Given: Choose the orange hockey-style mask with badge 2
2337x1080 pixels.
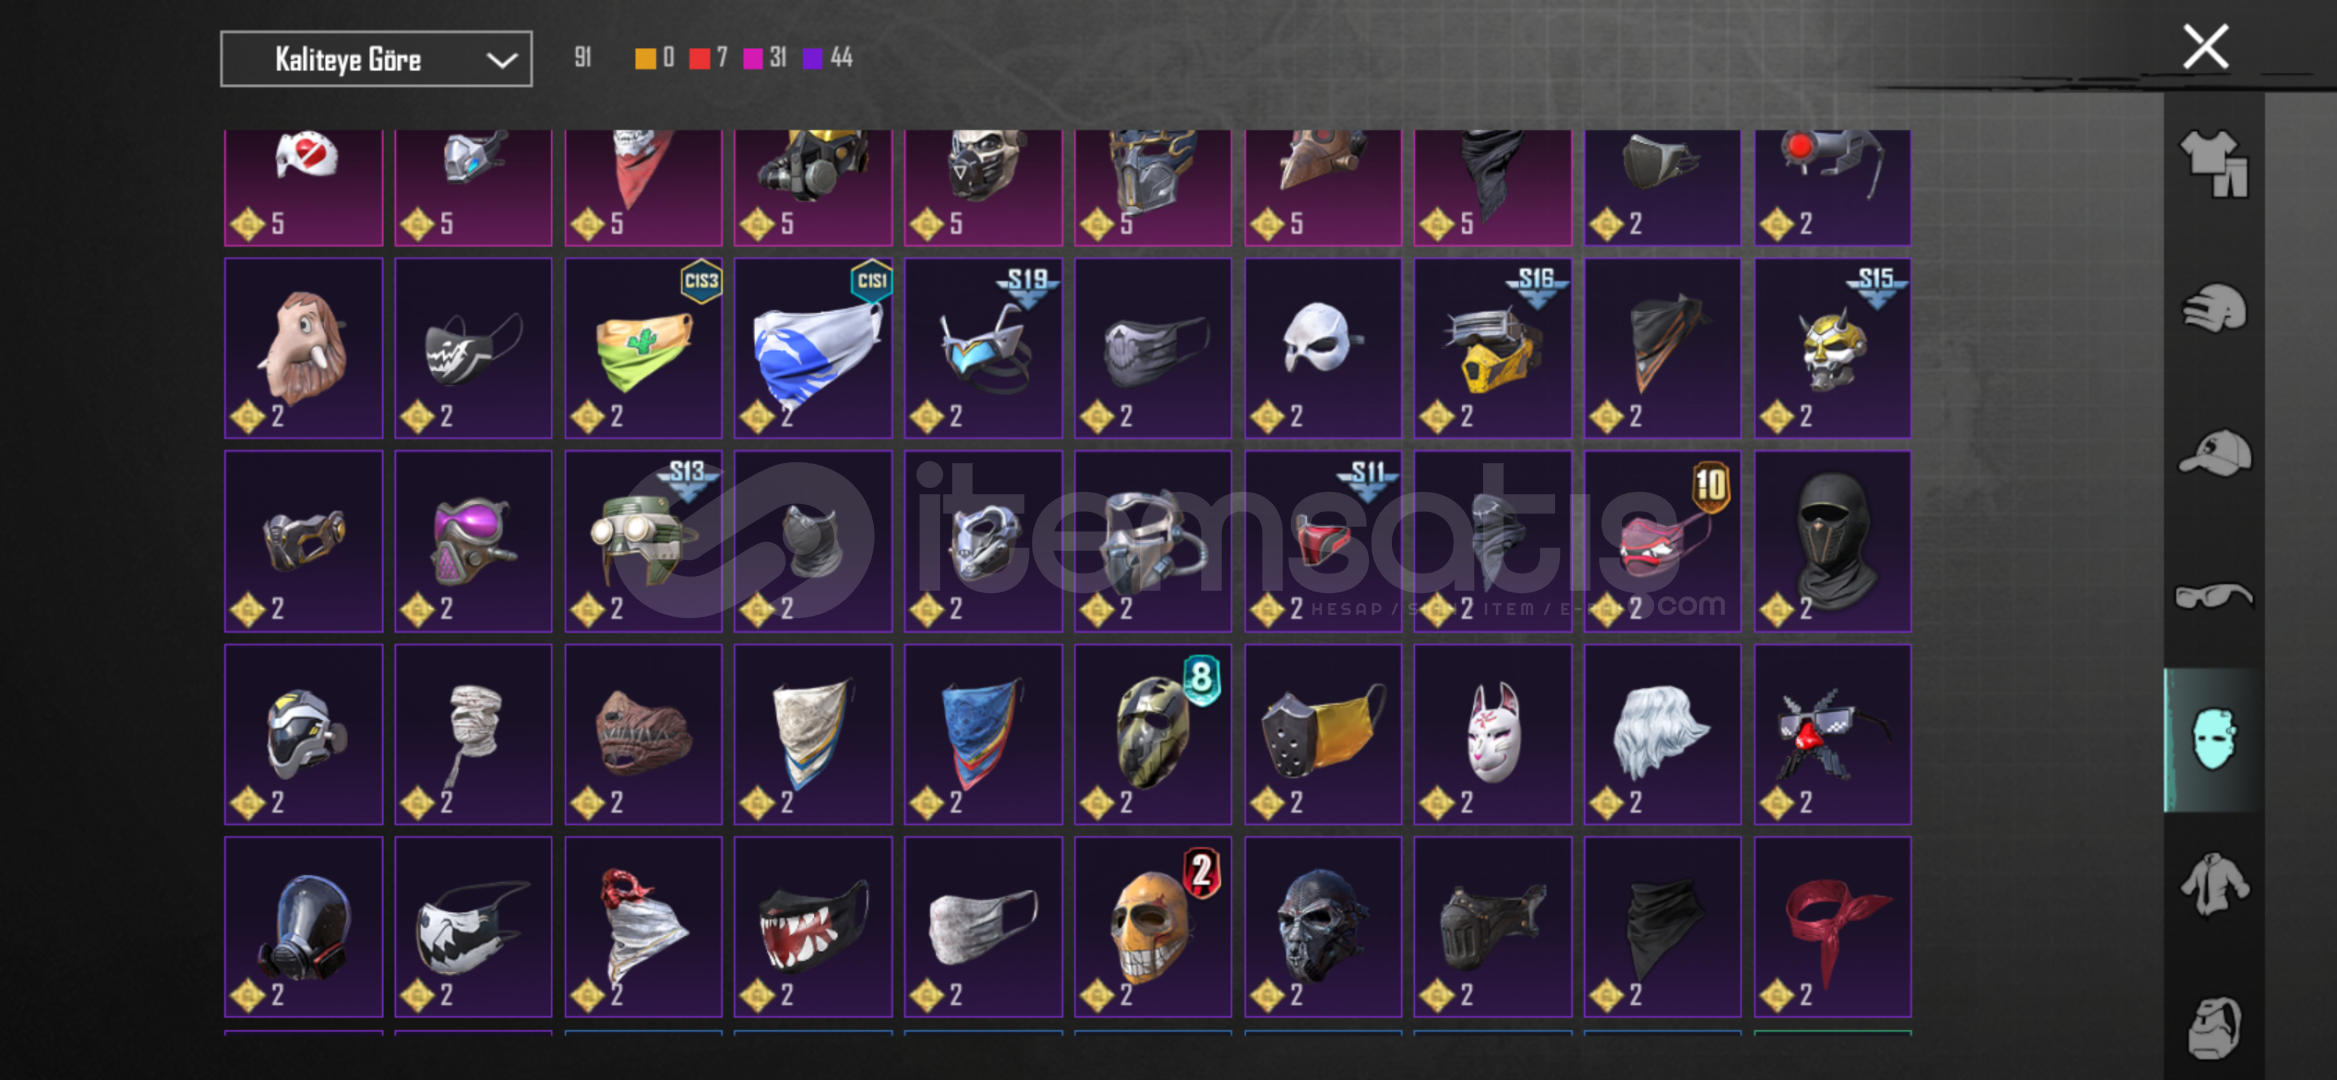Looking at the screenshot, I should coord(1152,927).
